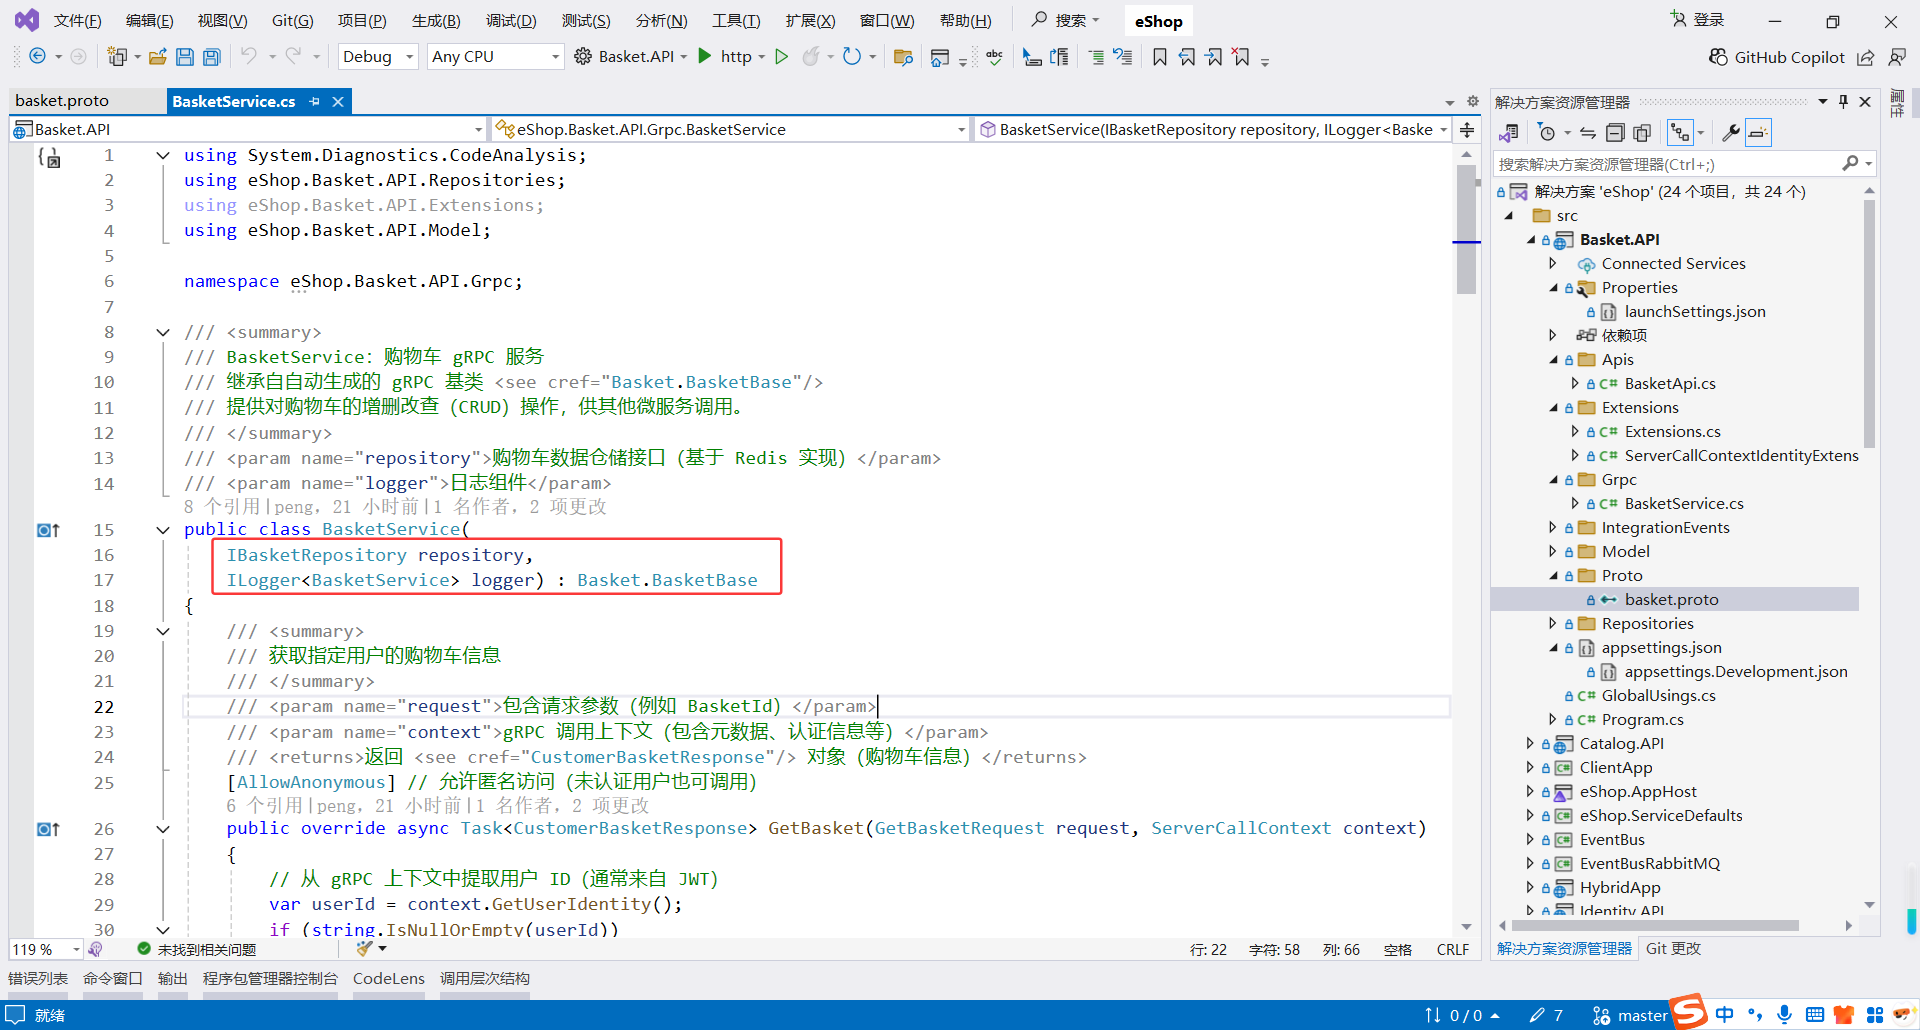Click the Collapse All icon in Solution Explorer
1920x1030 pixels.
(1615, 132)
